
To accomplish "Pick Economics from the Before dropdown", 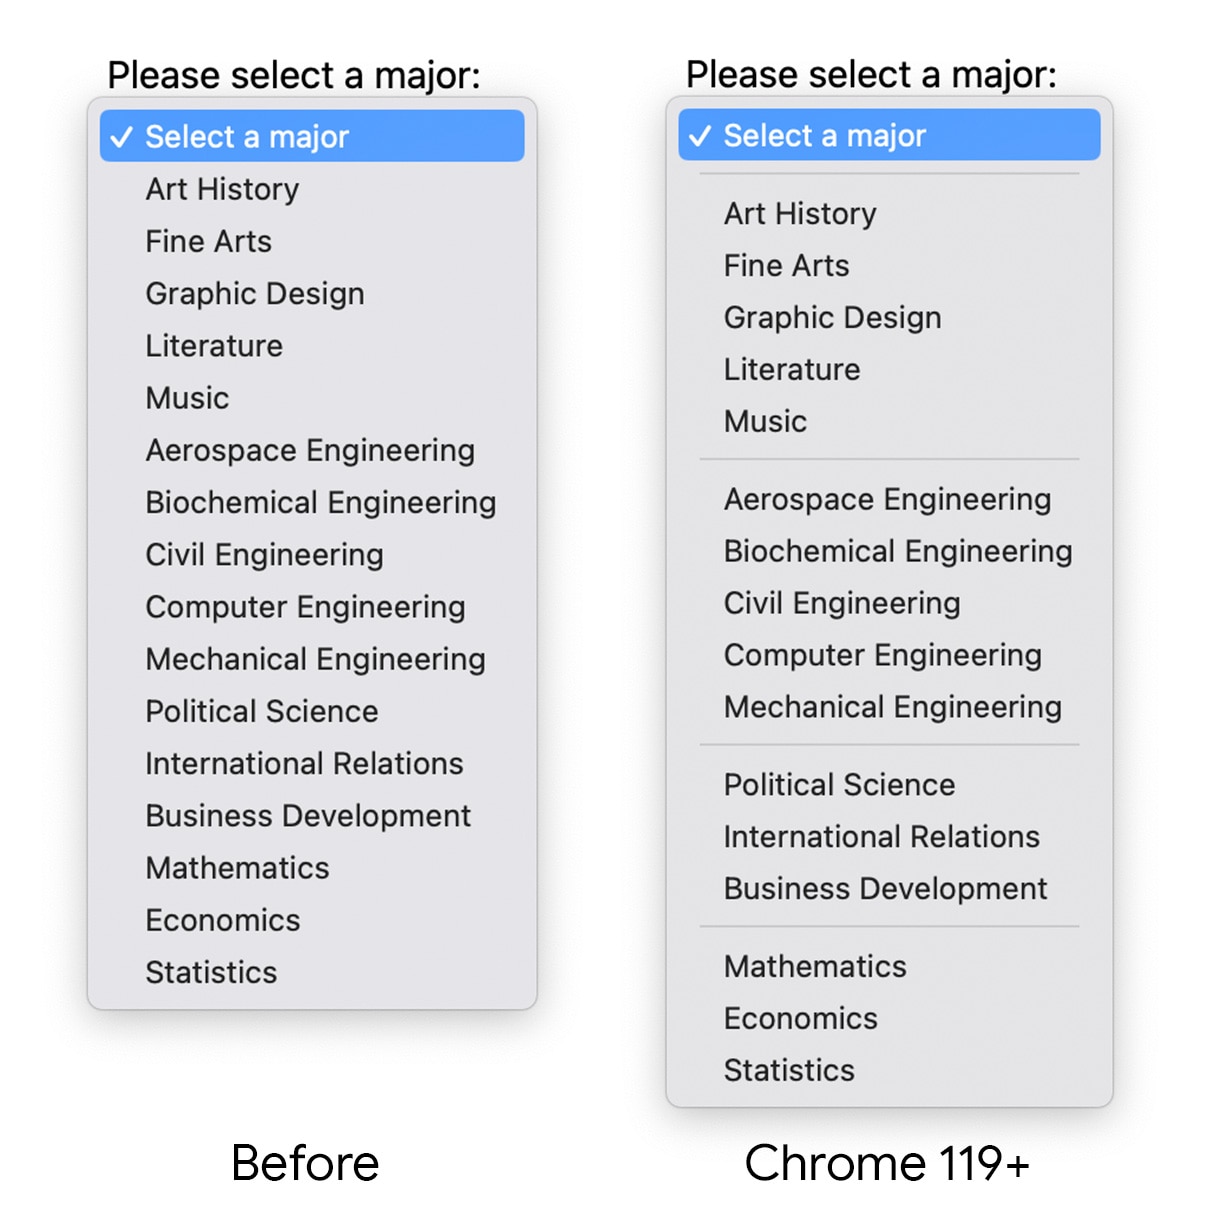I will coord(222,919).
